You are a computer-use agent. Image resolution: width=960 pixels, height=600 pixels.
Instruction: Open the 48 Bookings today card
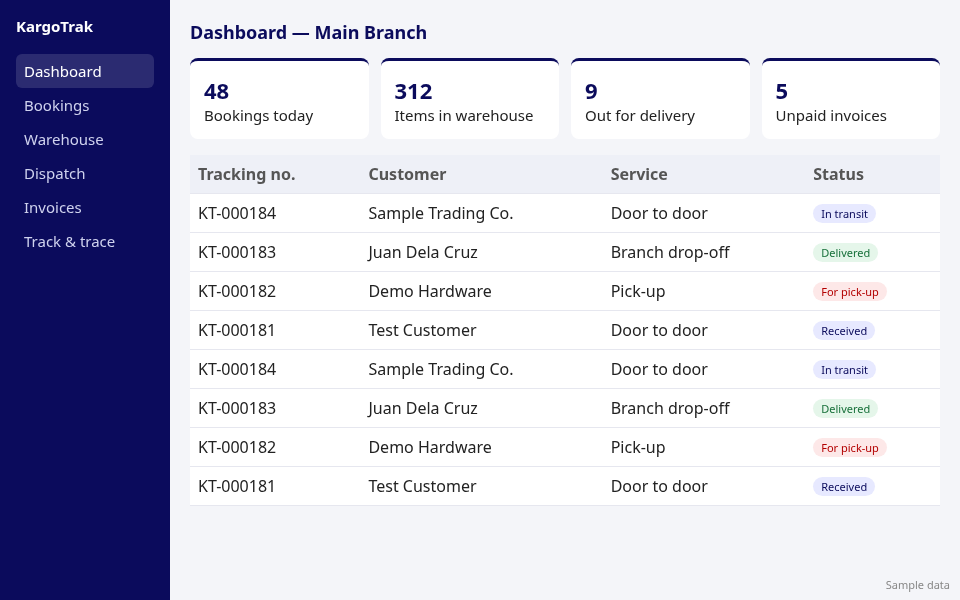click(x=279, y=99)
